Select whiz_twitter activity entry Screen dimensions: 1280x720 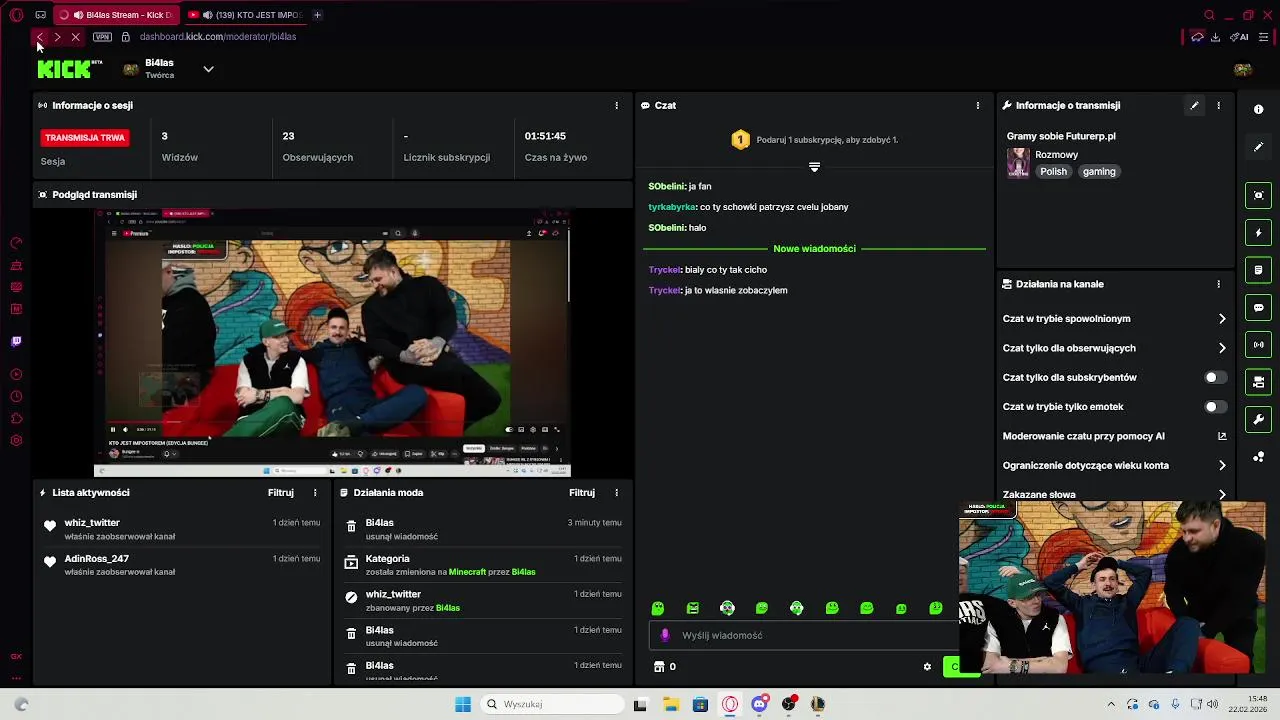coord(181,529)
